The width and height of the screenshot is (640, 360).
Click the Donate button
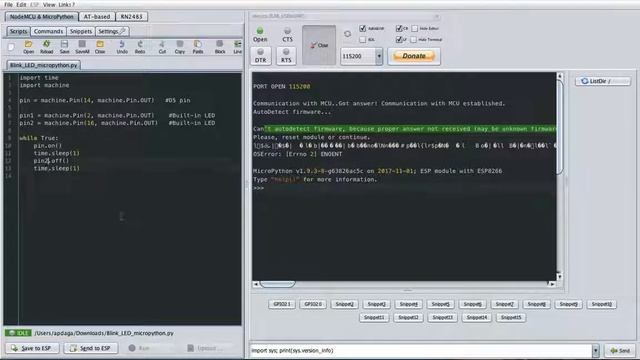pyautogui.click(x=414, y=56)
